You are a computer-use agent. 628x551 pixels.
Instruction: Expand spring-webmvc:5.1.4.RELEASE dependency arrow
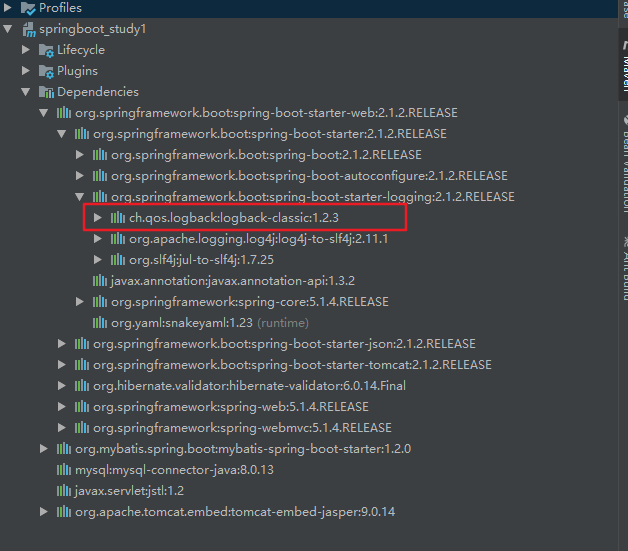(x=62, y=428)
